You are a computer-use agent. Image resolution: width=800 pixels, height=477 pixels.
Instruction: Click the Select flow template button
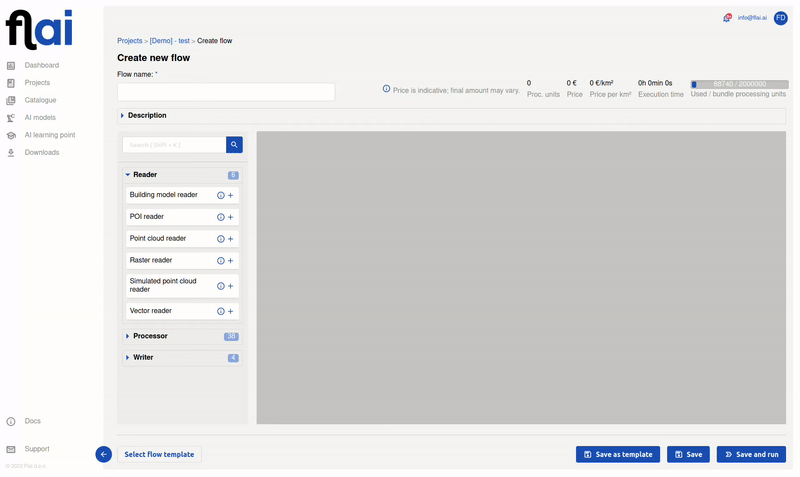click(159, 454)
